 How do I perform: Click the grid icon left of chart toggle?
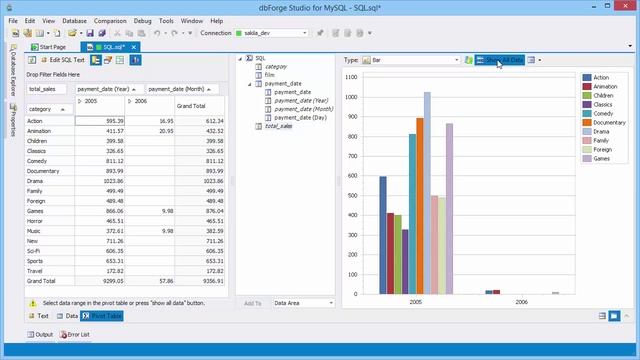[120, 60]
